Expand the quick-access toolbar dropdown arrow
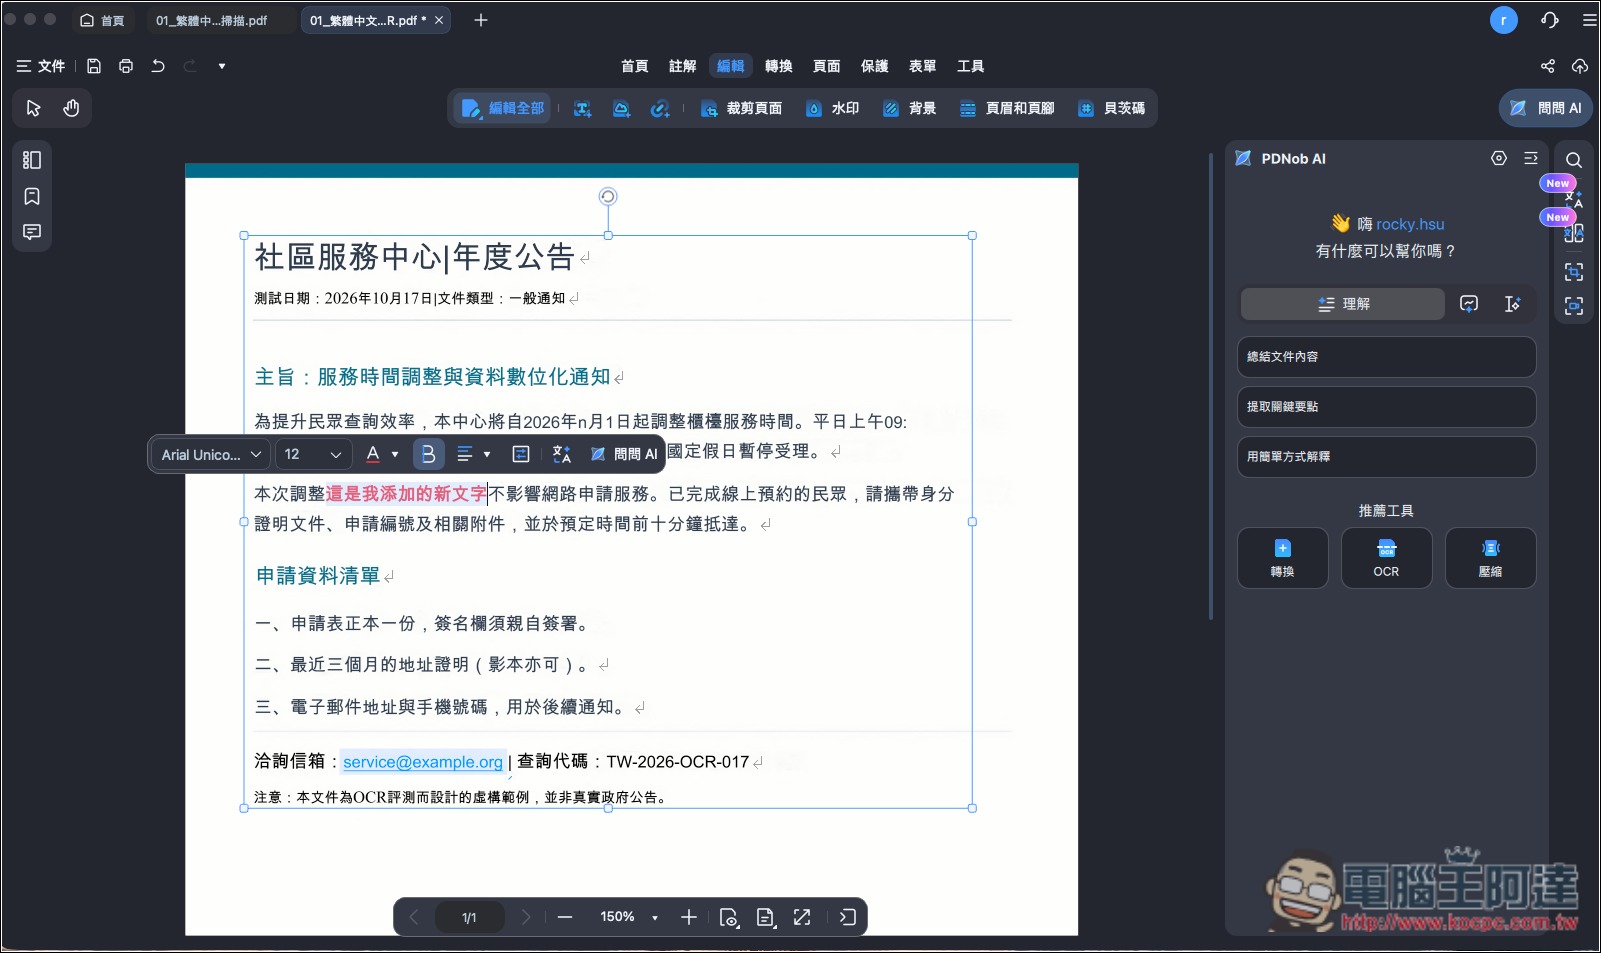This screenshot has height=953, width=1601. coord(222,66)
